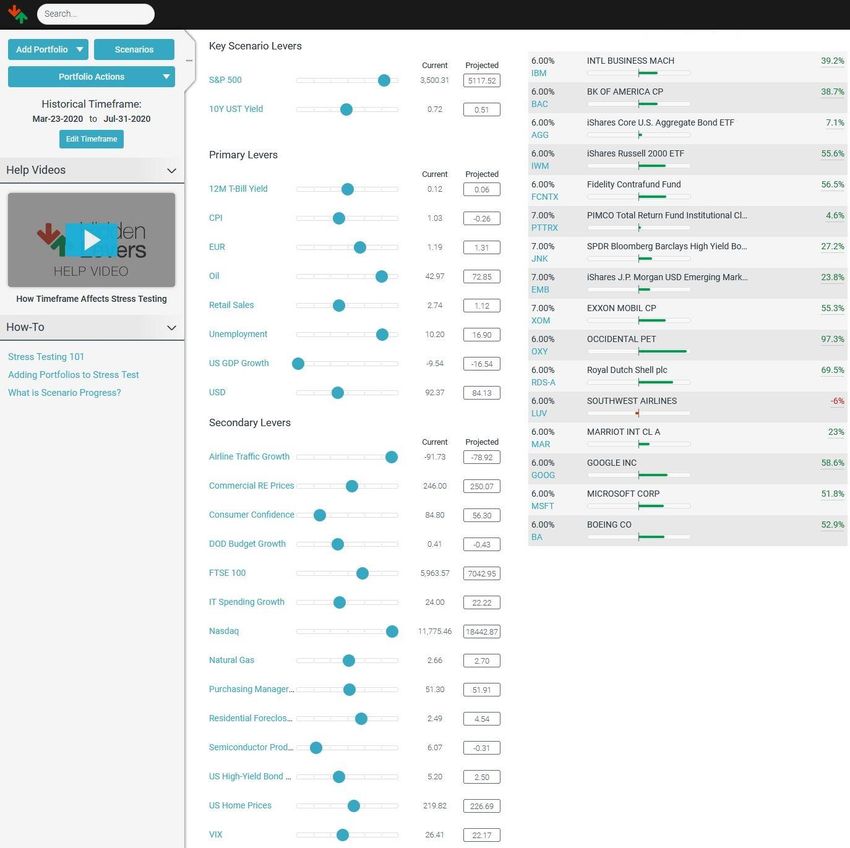Open the FCNTX ticker link
Image resolution: width=850 pixels, height=848 pixels.
tap(545, 197)
